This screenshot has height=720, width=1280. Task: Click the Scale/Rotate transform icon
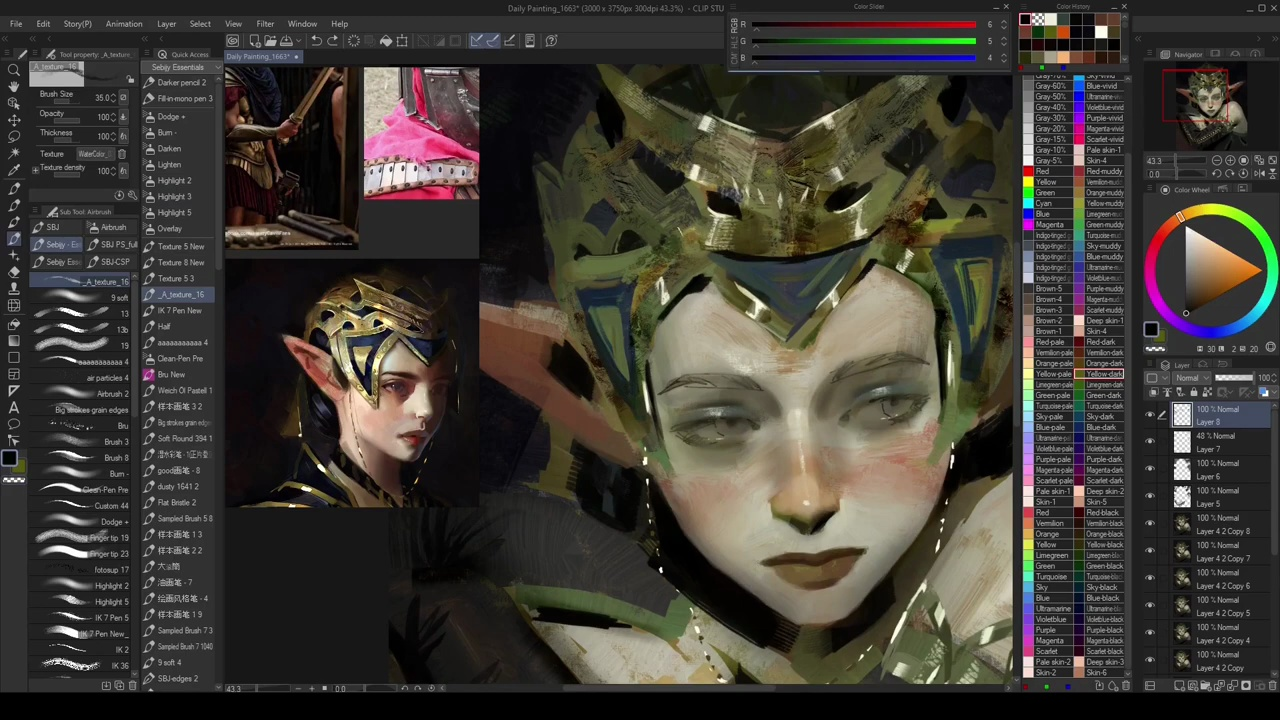[402, 41]
